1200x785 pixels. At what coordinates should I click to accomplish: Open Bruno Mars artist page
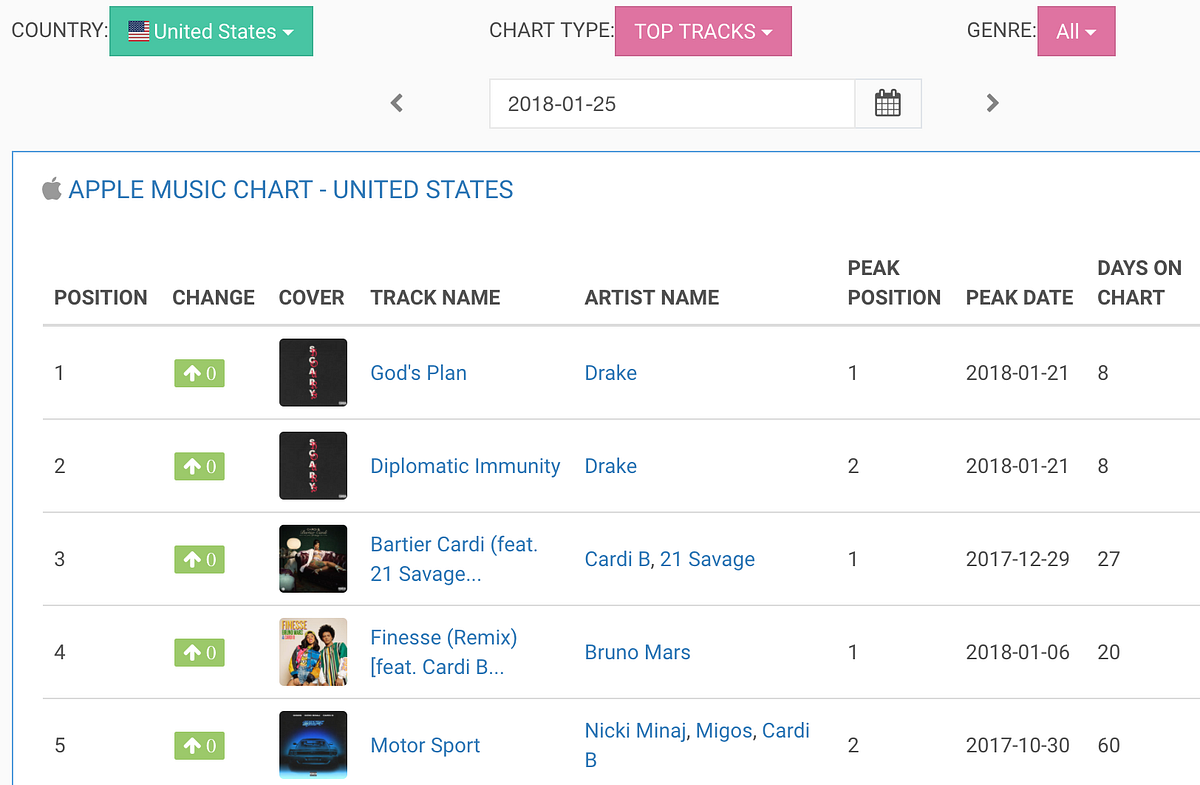click(637, 652)
